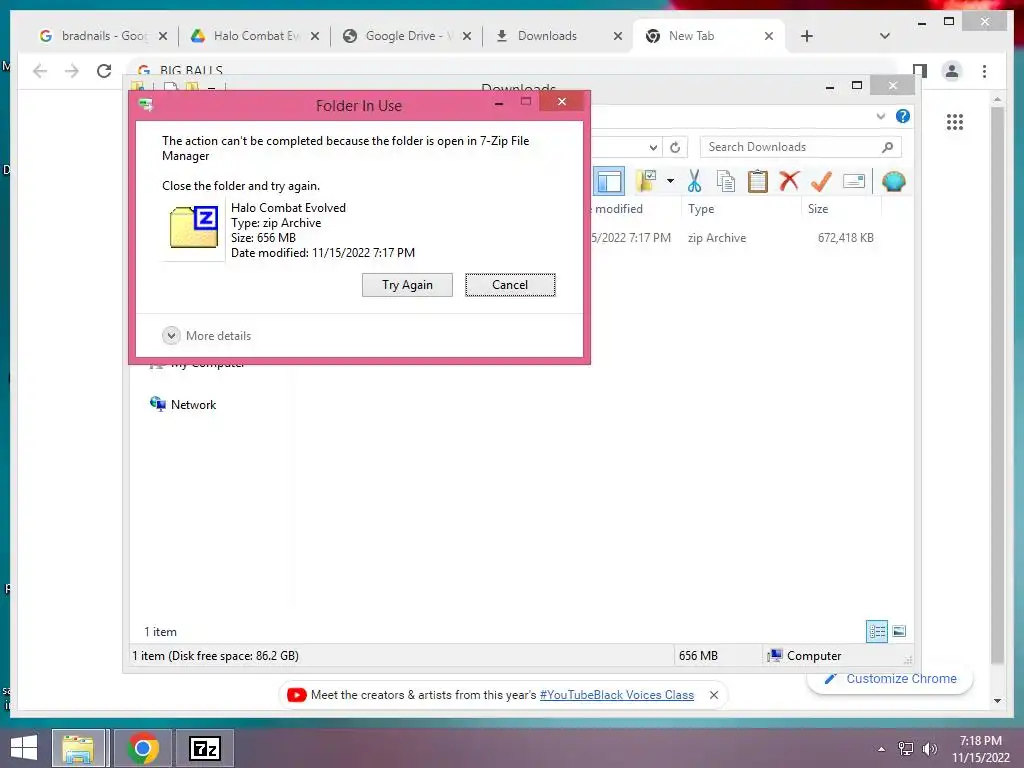Click the Classic Shell seashell icon
Image resolution: width=1024 pixels, height=768 pixels.
click(x=893, y=181)
